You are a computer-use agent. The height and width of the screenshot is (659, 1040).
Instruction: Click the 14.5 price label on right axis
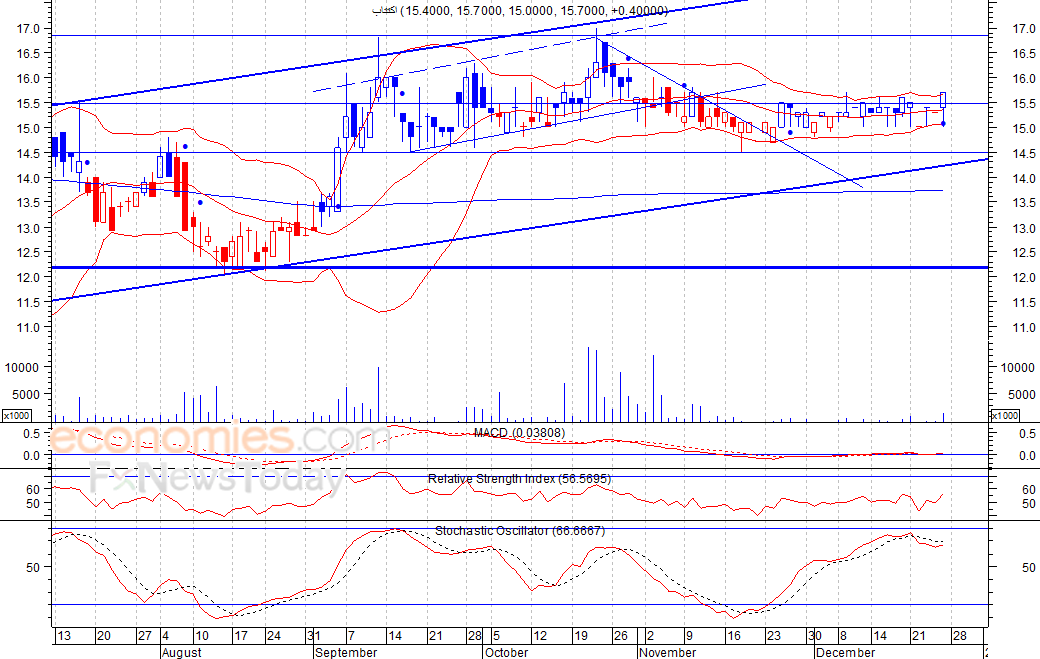tap(1024, 154)
